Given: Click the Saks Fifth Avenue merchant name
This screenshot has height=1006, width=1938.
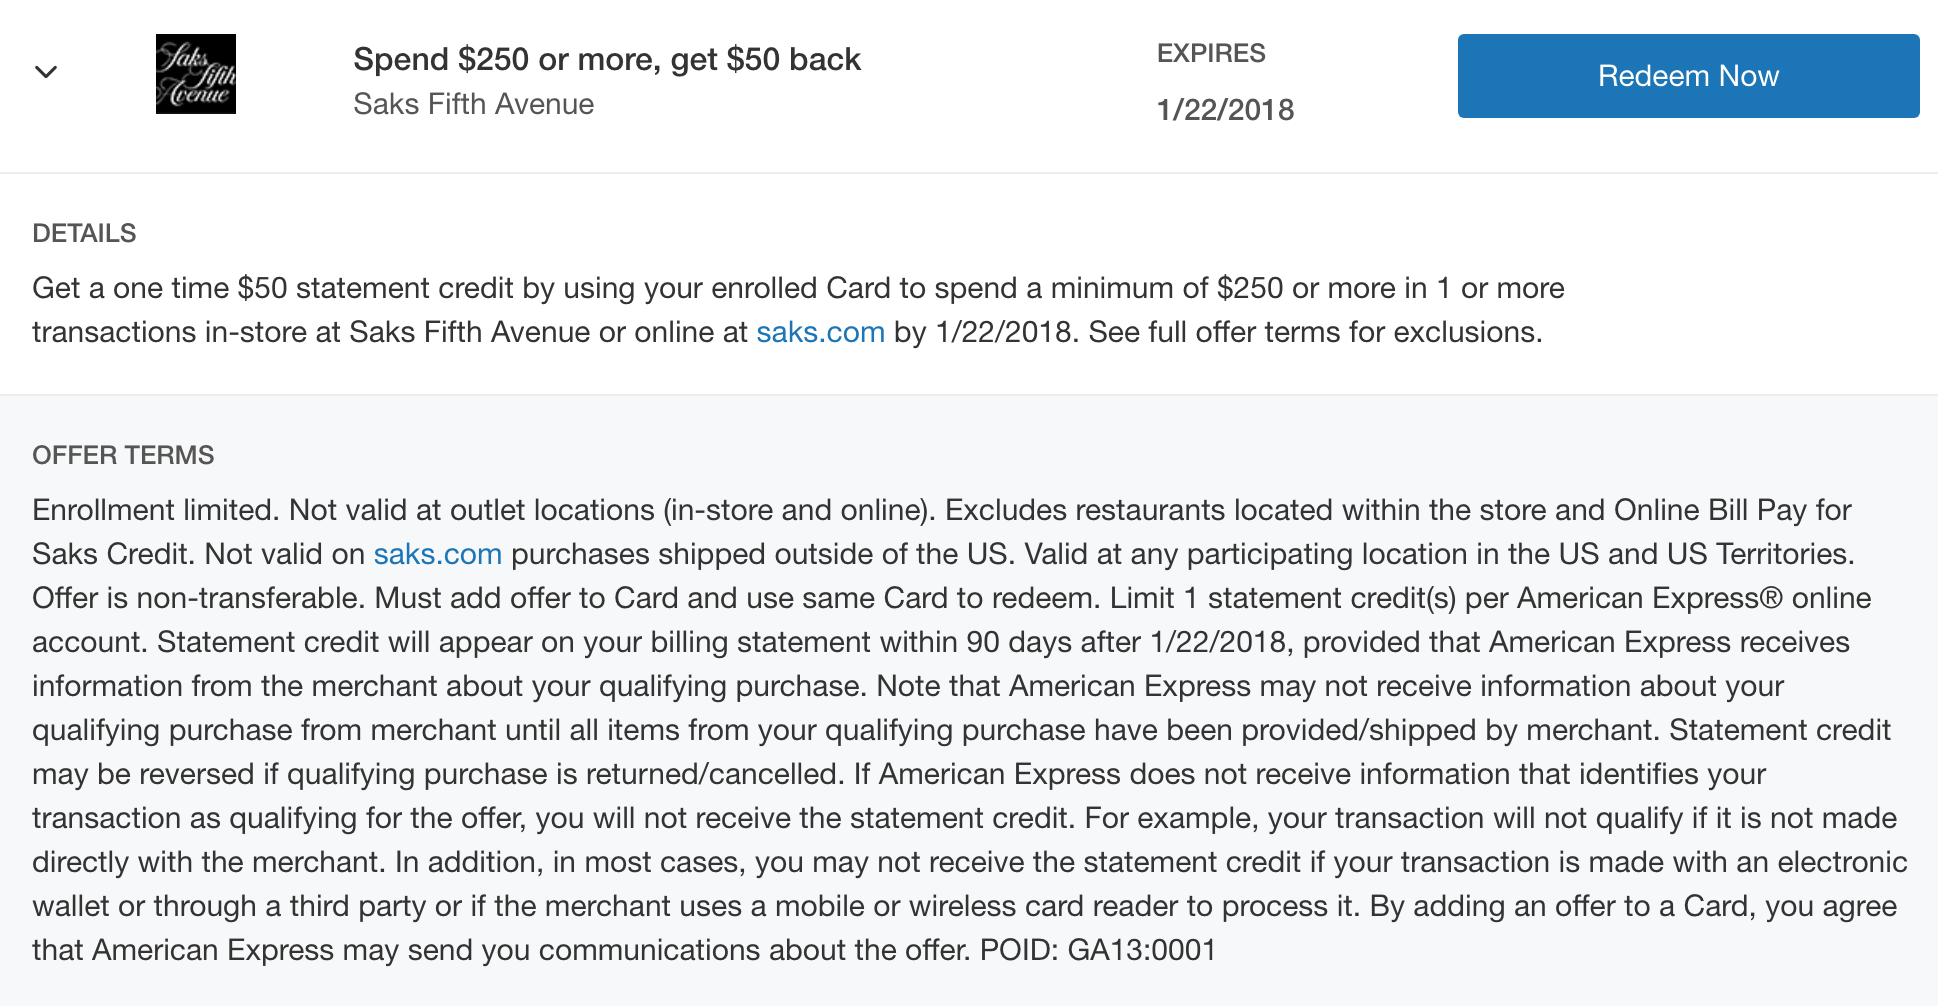Looking at the screenshot, I should [x=473, y=104].
